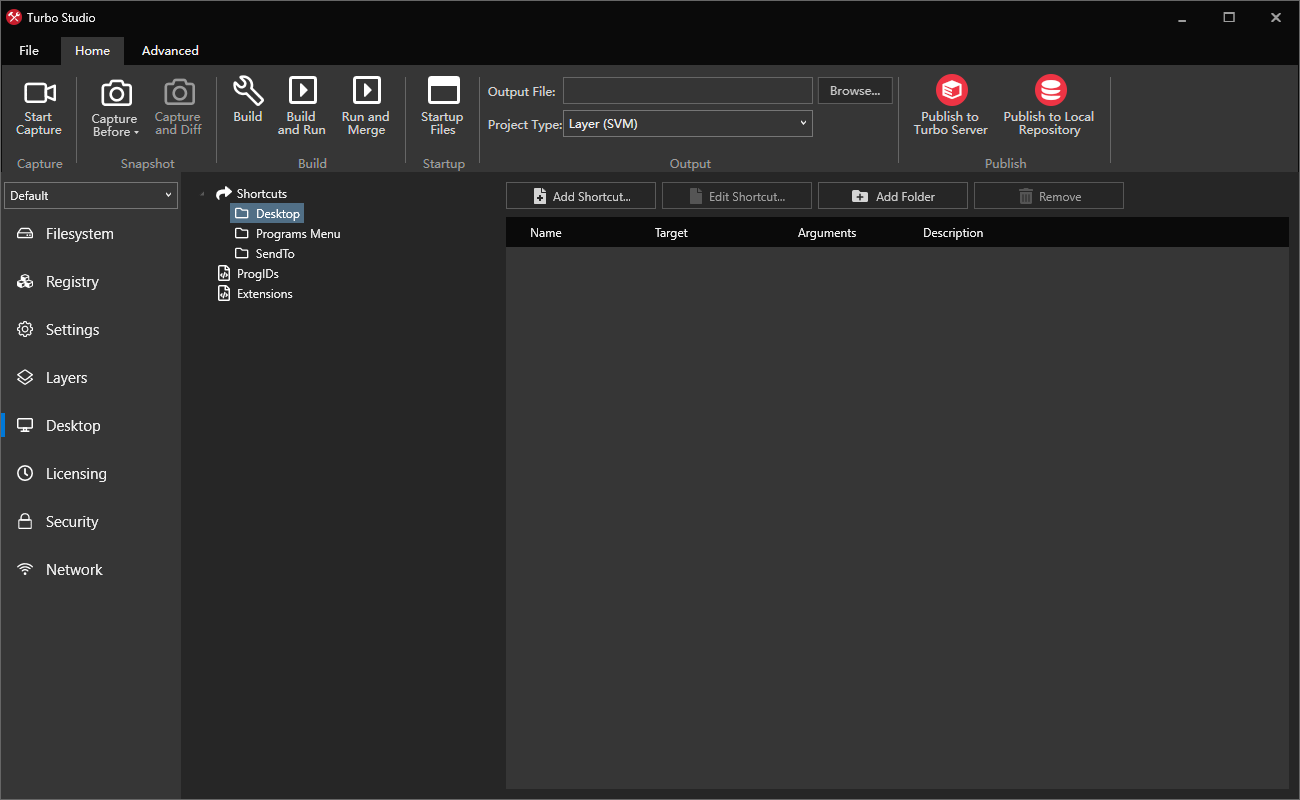
Task: Click the Add Shortcut button
Action: 580,195
